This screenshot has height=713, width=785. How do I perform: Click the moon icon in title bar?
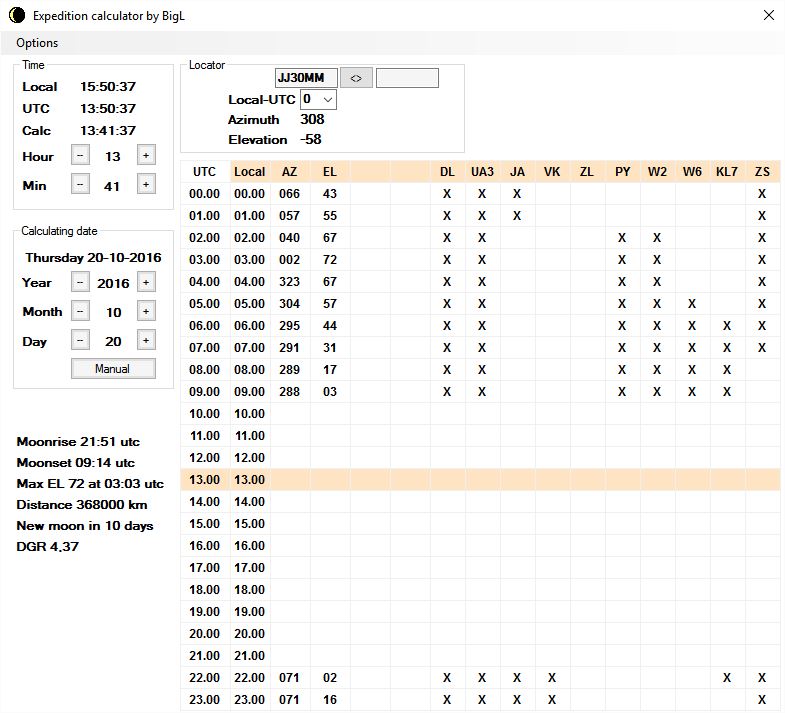[16, 15]
